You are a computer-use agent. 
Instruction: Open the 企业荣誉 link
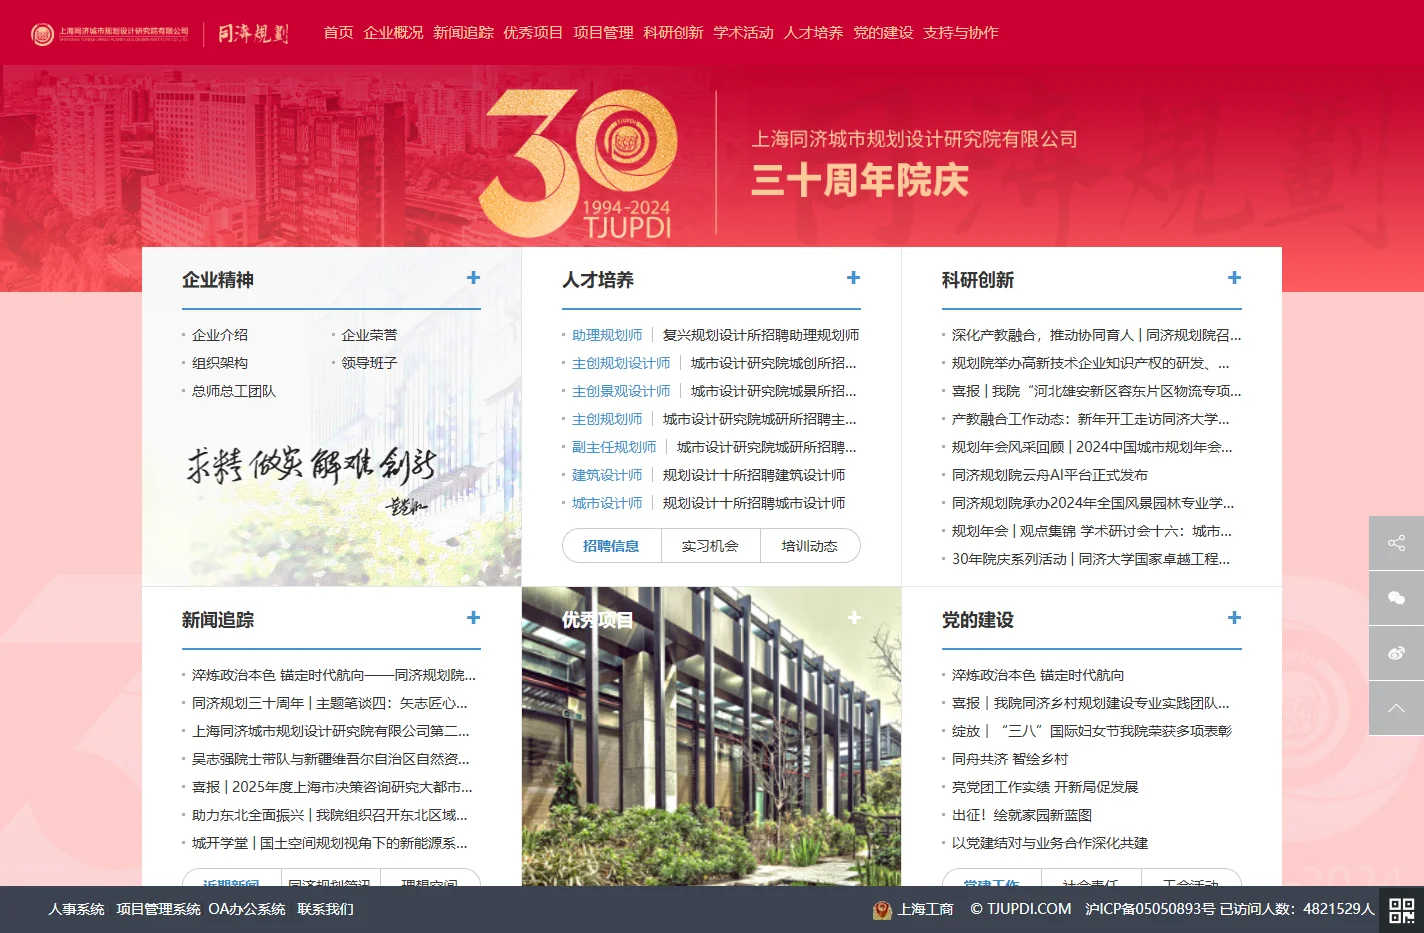369,335
